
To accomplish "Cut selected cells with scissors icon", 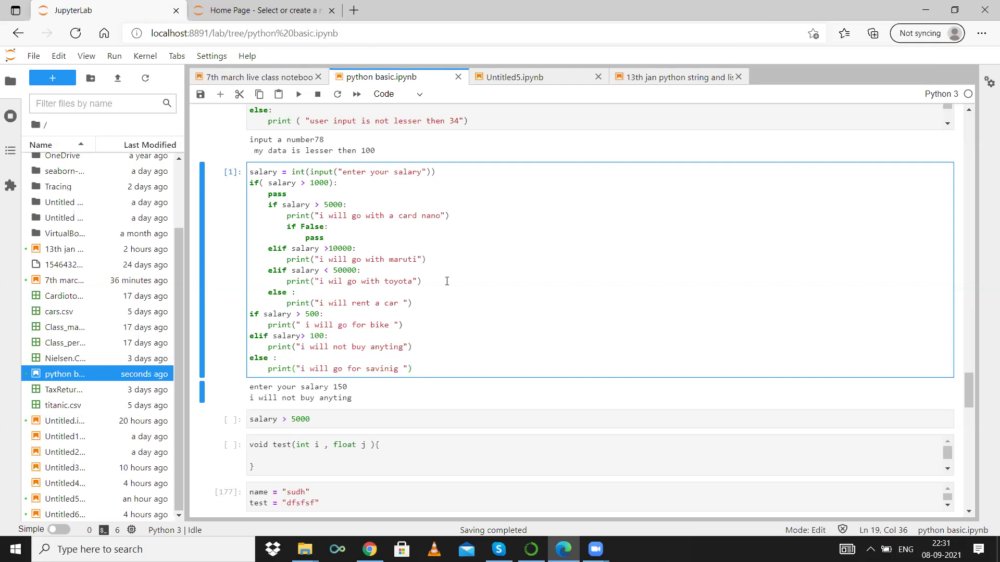I will 239,94.
